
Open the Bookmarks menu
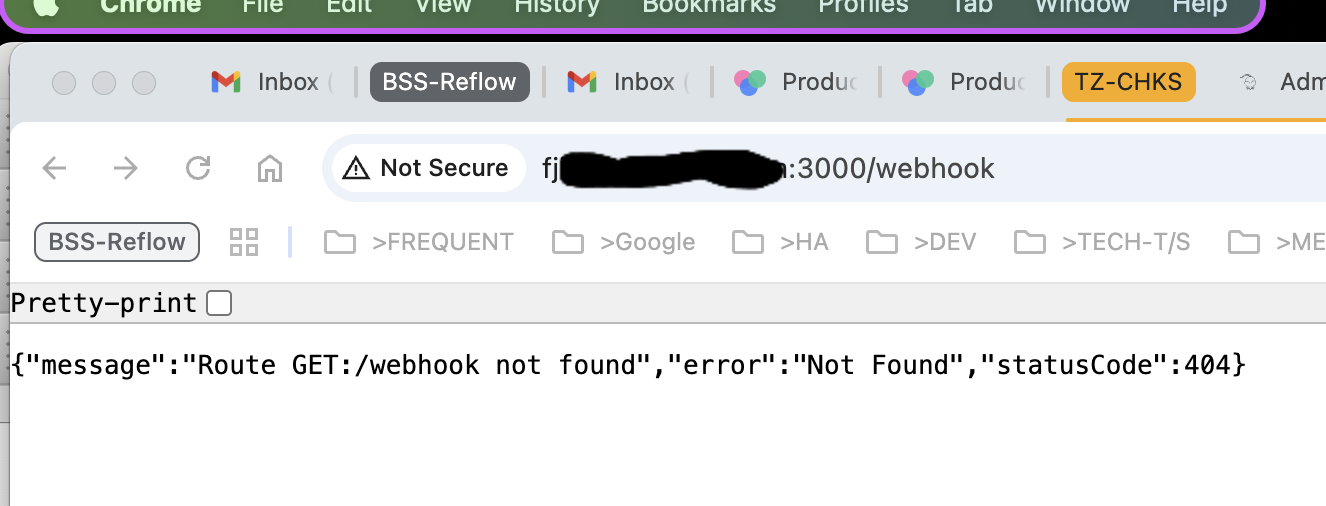point(709,6)
